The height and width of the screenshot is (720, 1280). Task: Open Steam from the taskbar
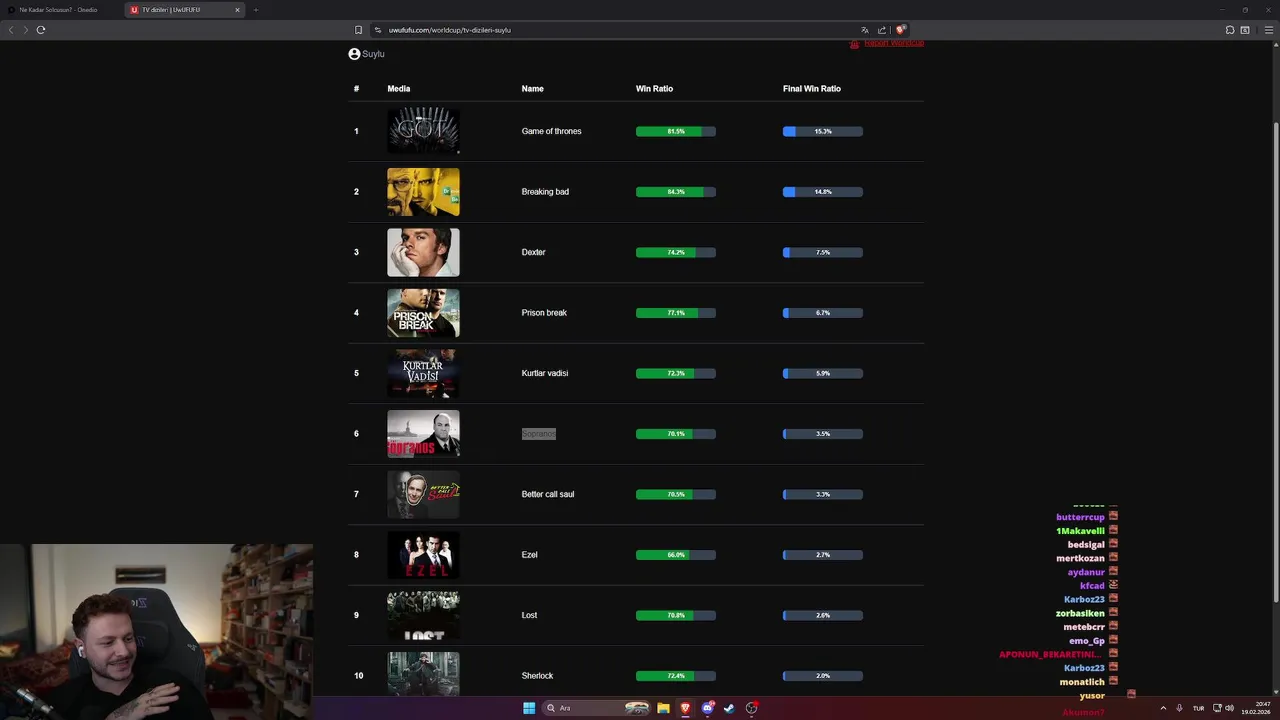click(x=729, y=708)
